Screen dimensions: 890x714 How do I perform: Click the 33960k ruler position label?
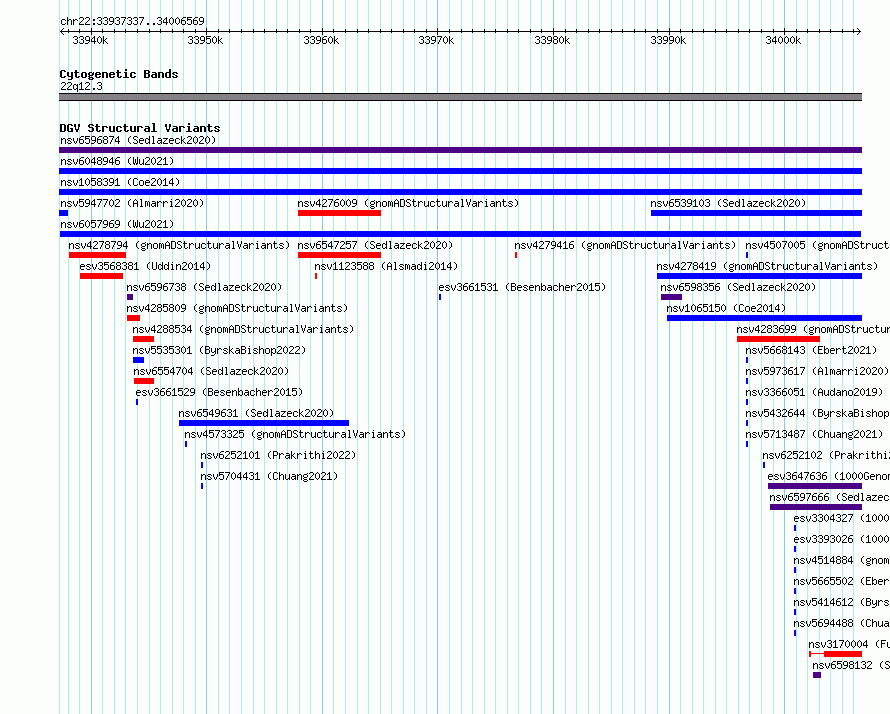[x=321, y=40]
